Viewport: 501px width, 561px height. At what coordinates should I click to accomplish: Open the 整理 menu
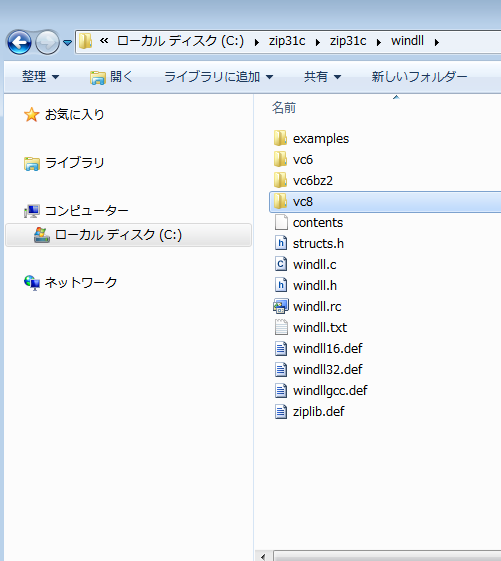point(40,77)
